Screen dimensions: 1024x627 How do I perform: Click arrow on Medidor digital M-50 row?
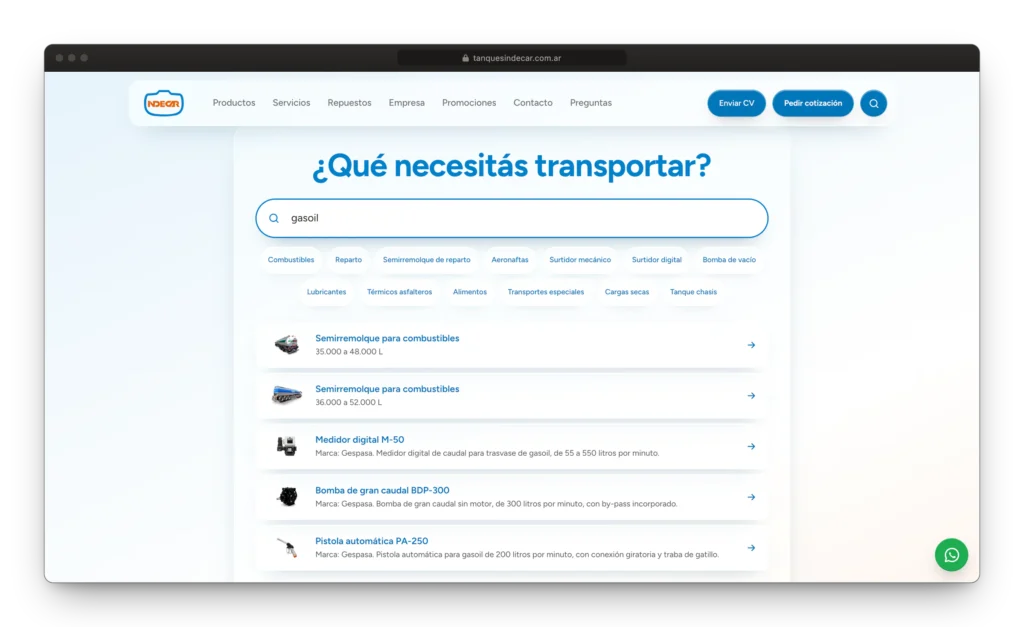751,447
